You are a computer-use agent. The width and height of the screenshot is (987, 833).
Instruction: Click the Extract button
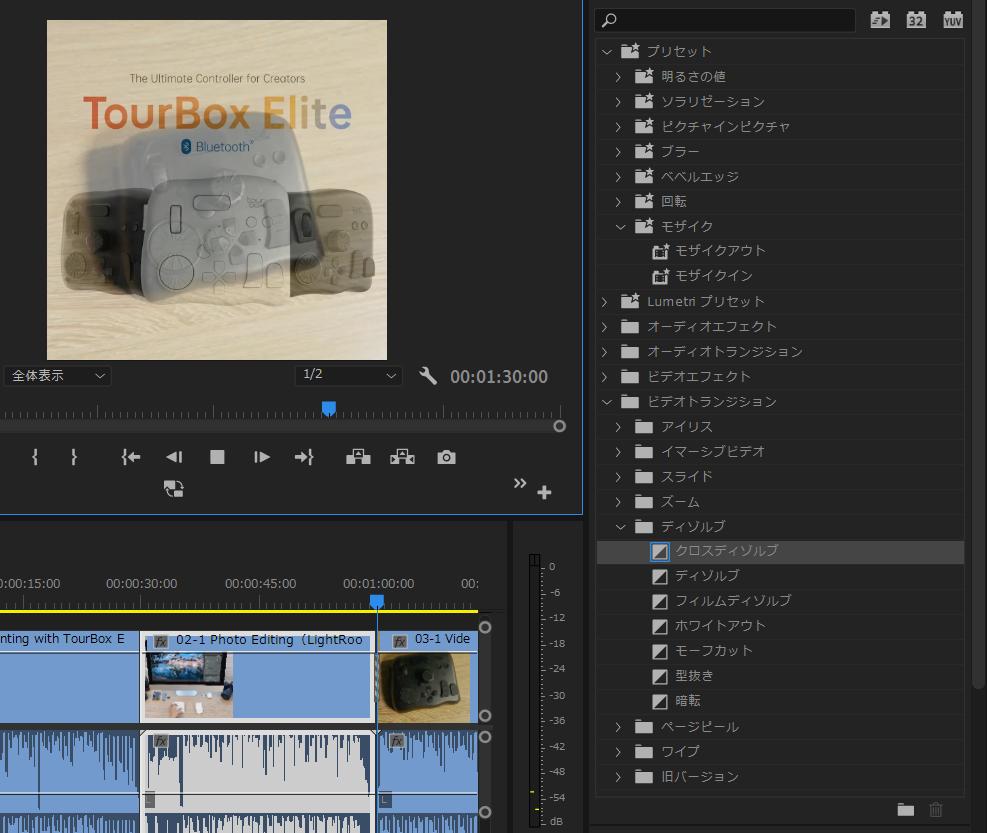pyautogui.click(x=402, y=457)
